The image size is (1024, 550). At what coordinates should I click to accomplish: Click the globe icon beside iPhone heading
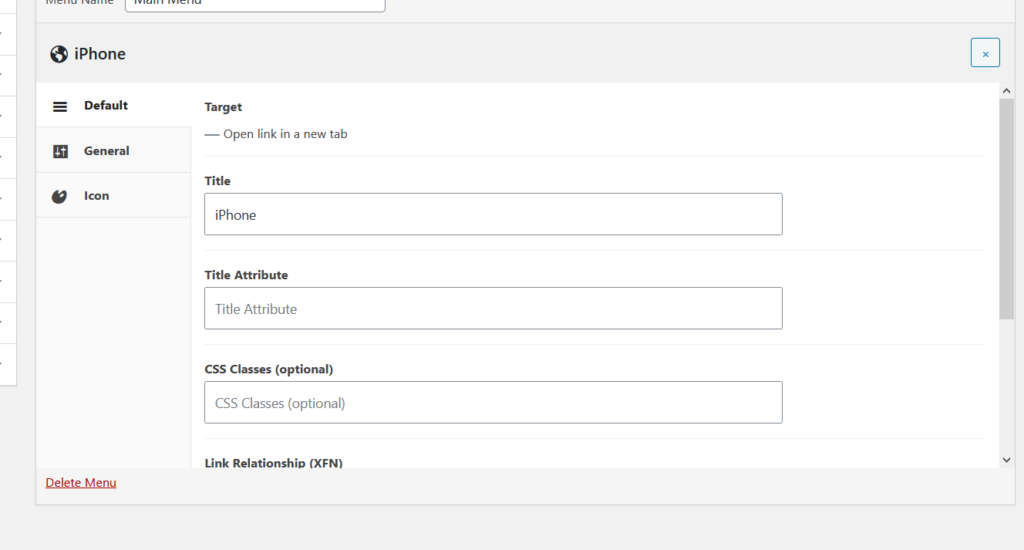[59, 54]
